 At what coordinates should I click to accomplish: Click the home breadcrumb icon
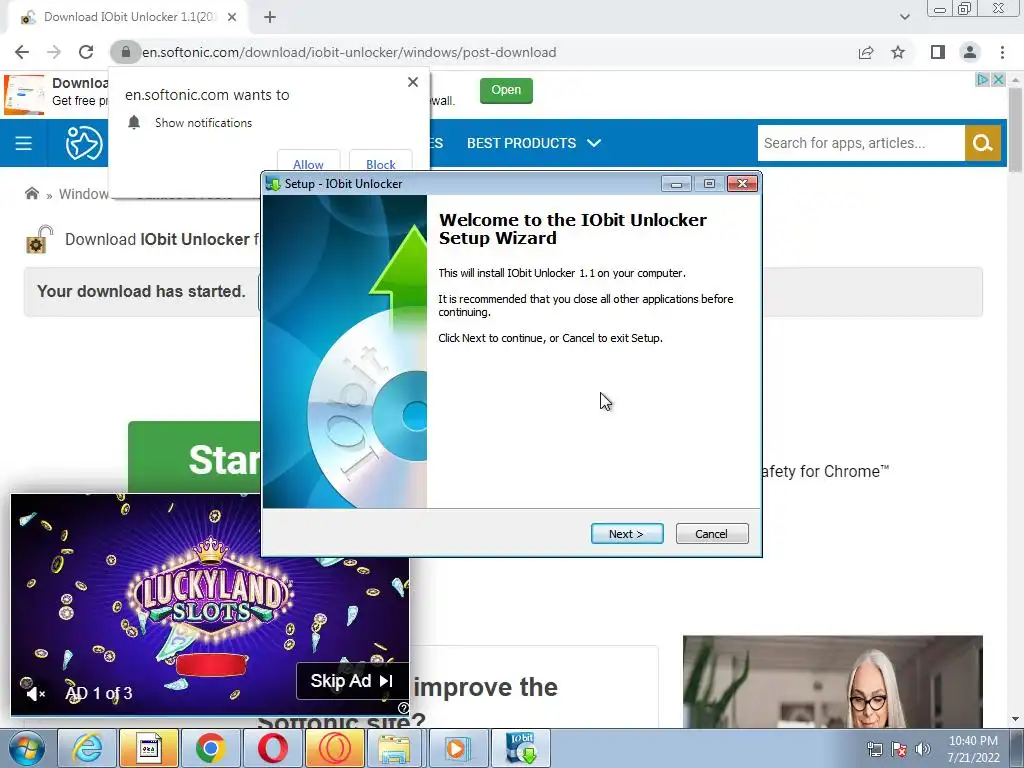pos(31,193)
